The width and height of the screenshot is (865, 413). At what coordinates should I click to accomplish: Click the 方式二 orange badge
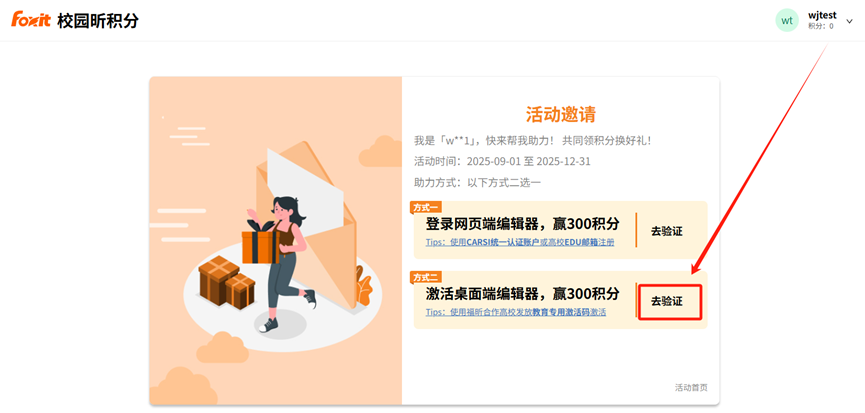pyautogui.click(x=425, y=277)
